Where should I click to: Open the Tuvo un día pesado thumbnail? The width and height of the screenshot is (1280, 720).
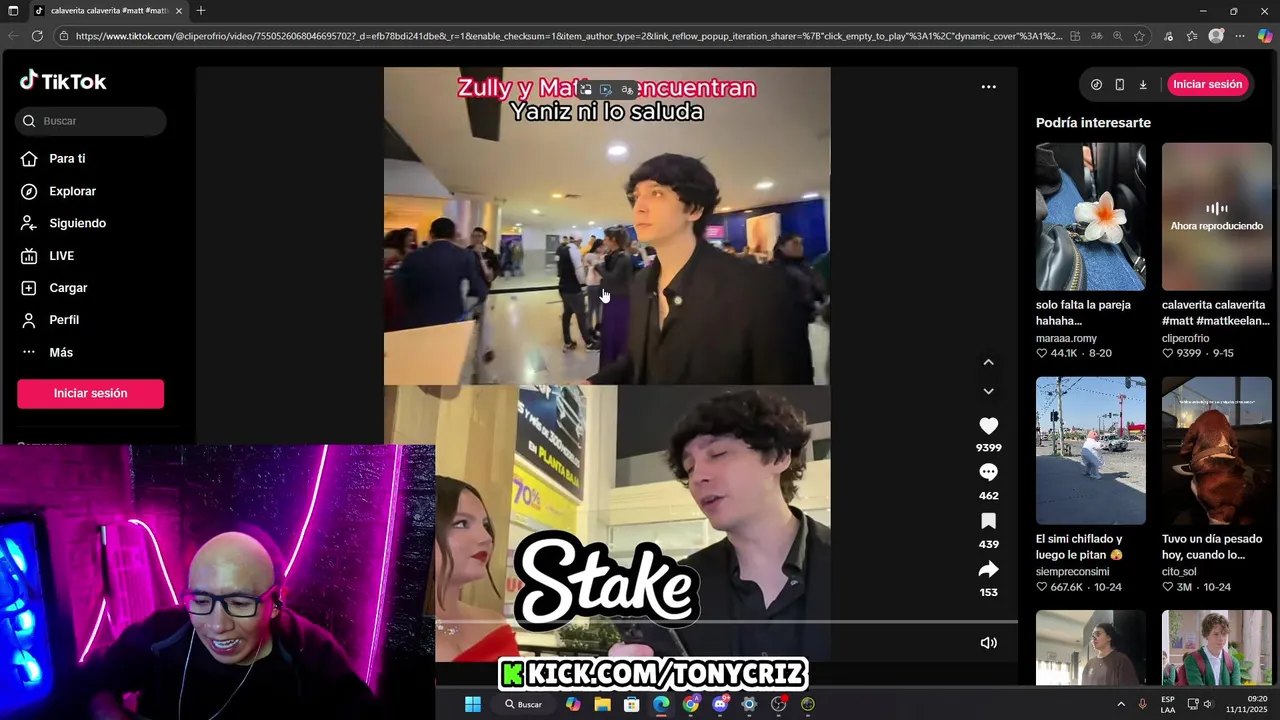tap(1217, 450)
